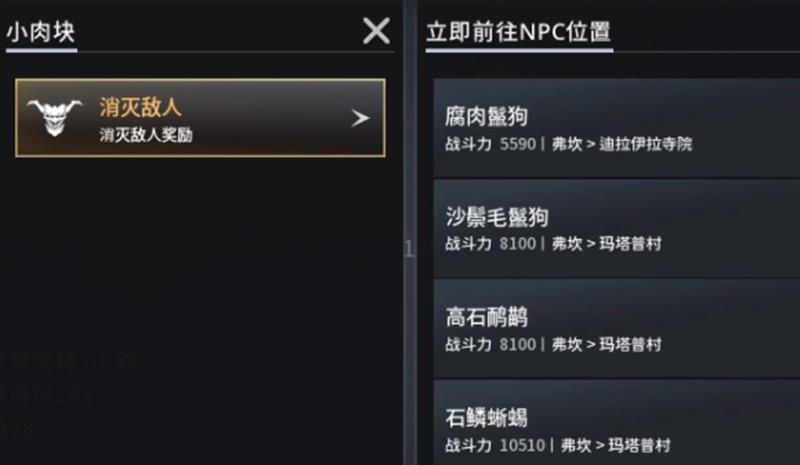This screenshot has height=465, width=800.
Task: Open the 弗坎 > 迪拉伊拉寺院 location link
Action: (x=621, y=144)
